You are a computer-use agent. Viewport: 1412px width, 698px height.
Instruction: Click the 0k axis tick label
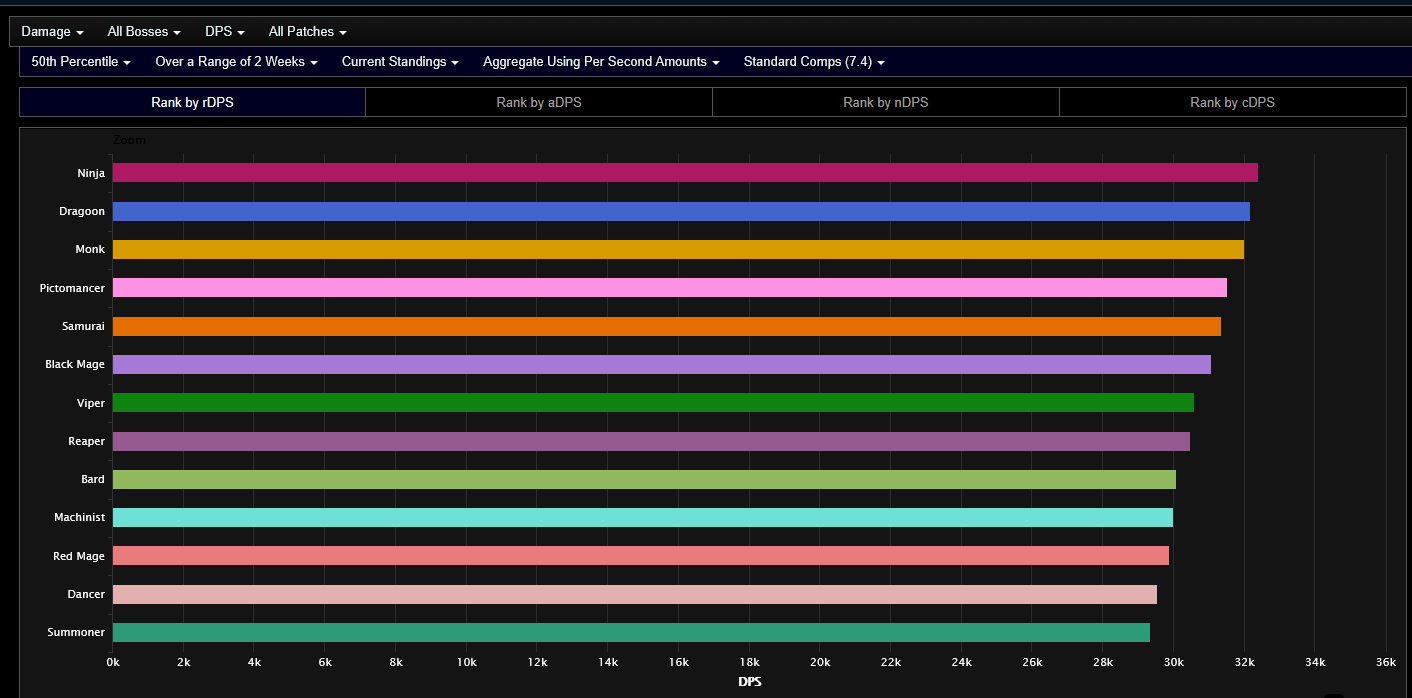tap(113, 662)
